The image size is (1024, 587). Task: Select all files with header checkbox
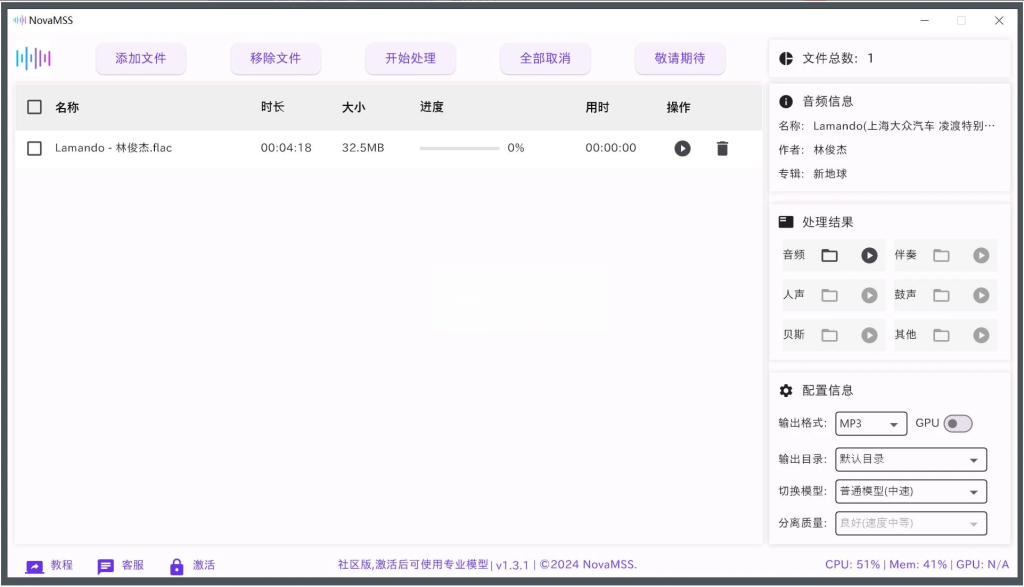pos(35,107)
